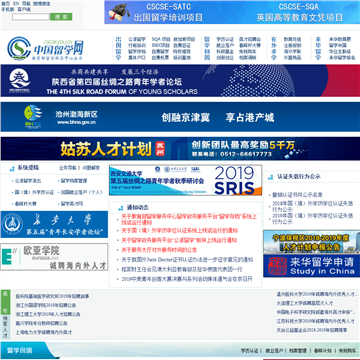The height and width of the screenshot is (360, 360).
Task: Open 浙江理工大学2019年人才招聘公告
Action: [x=48, y=314]
